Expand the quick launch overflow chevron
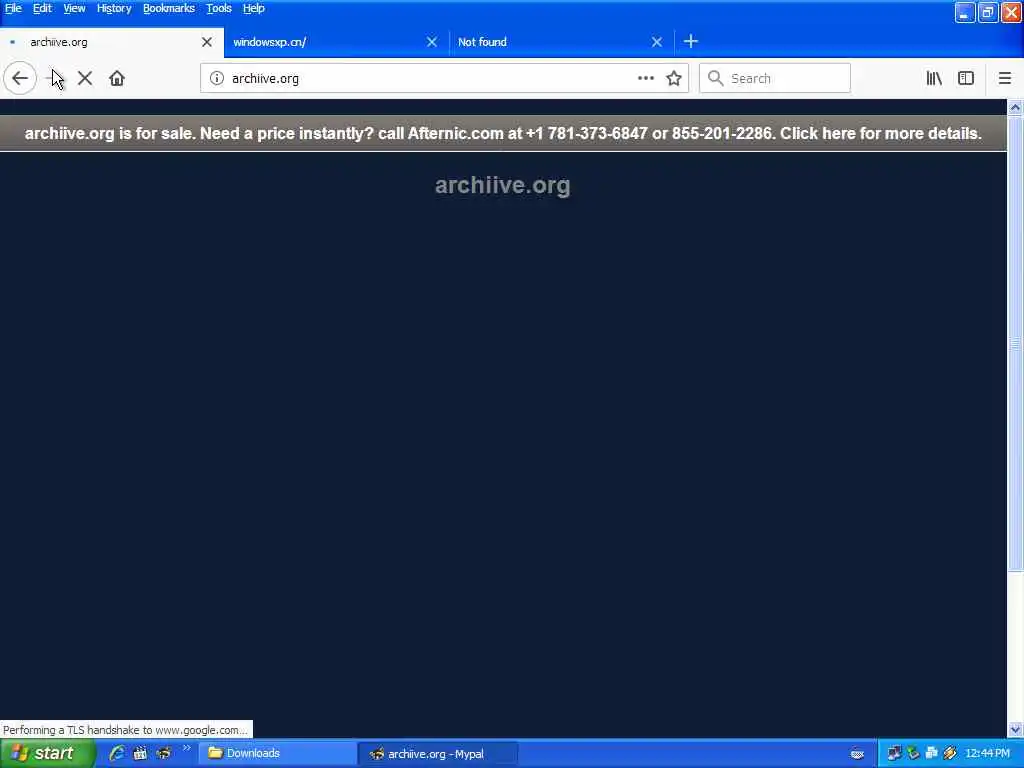 click(186, 748)
